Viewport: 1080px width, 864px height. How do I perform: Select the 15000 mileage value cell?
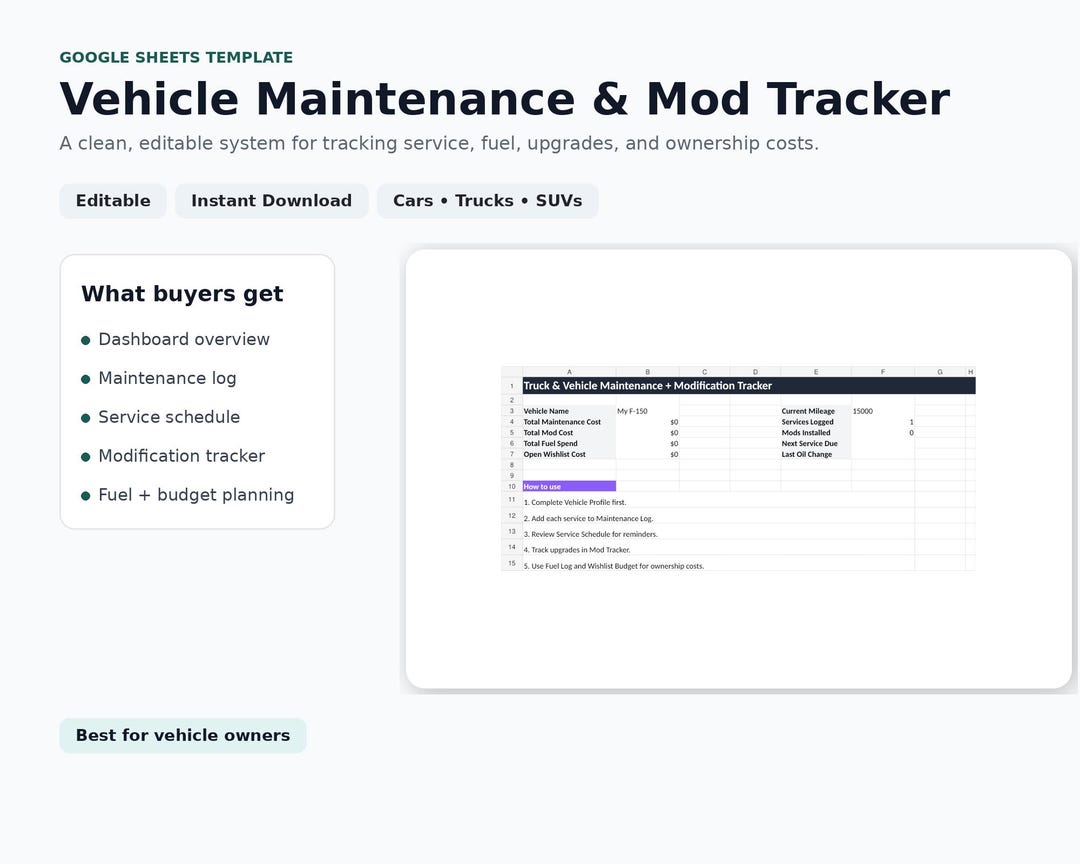[883, 411]
